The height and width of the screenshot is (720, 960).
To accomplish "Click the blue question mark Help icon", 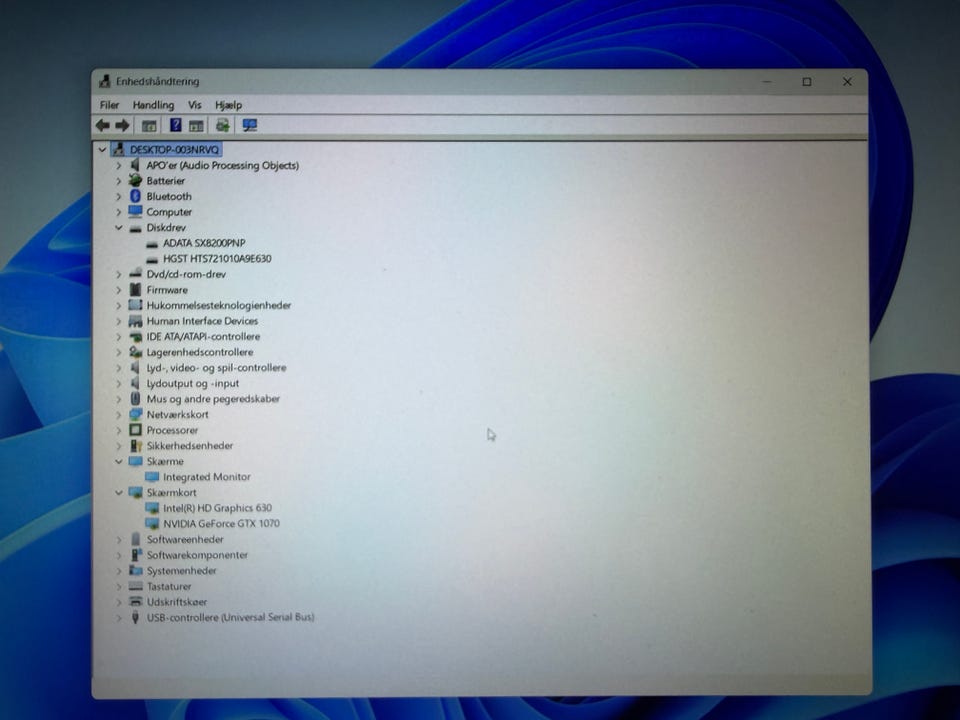I will [176, 125].
